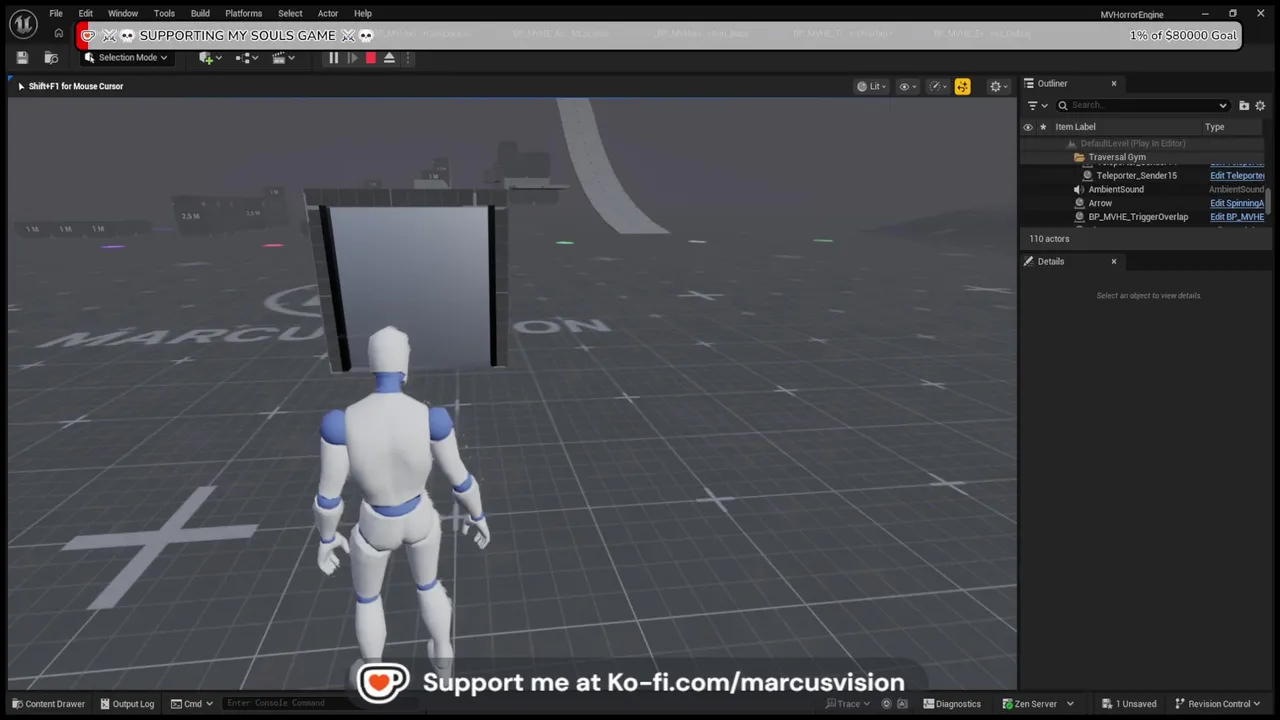
Task: Open the Output Log
Action: [126, 704]
